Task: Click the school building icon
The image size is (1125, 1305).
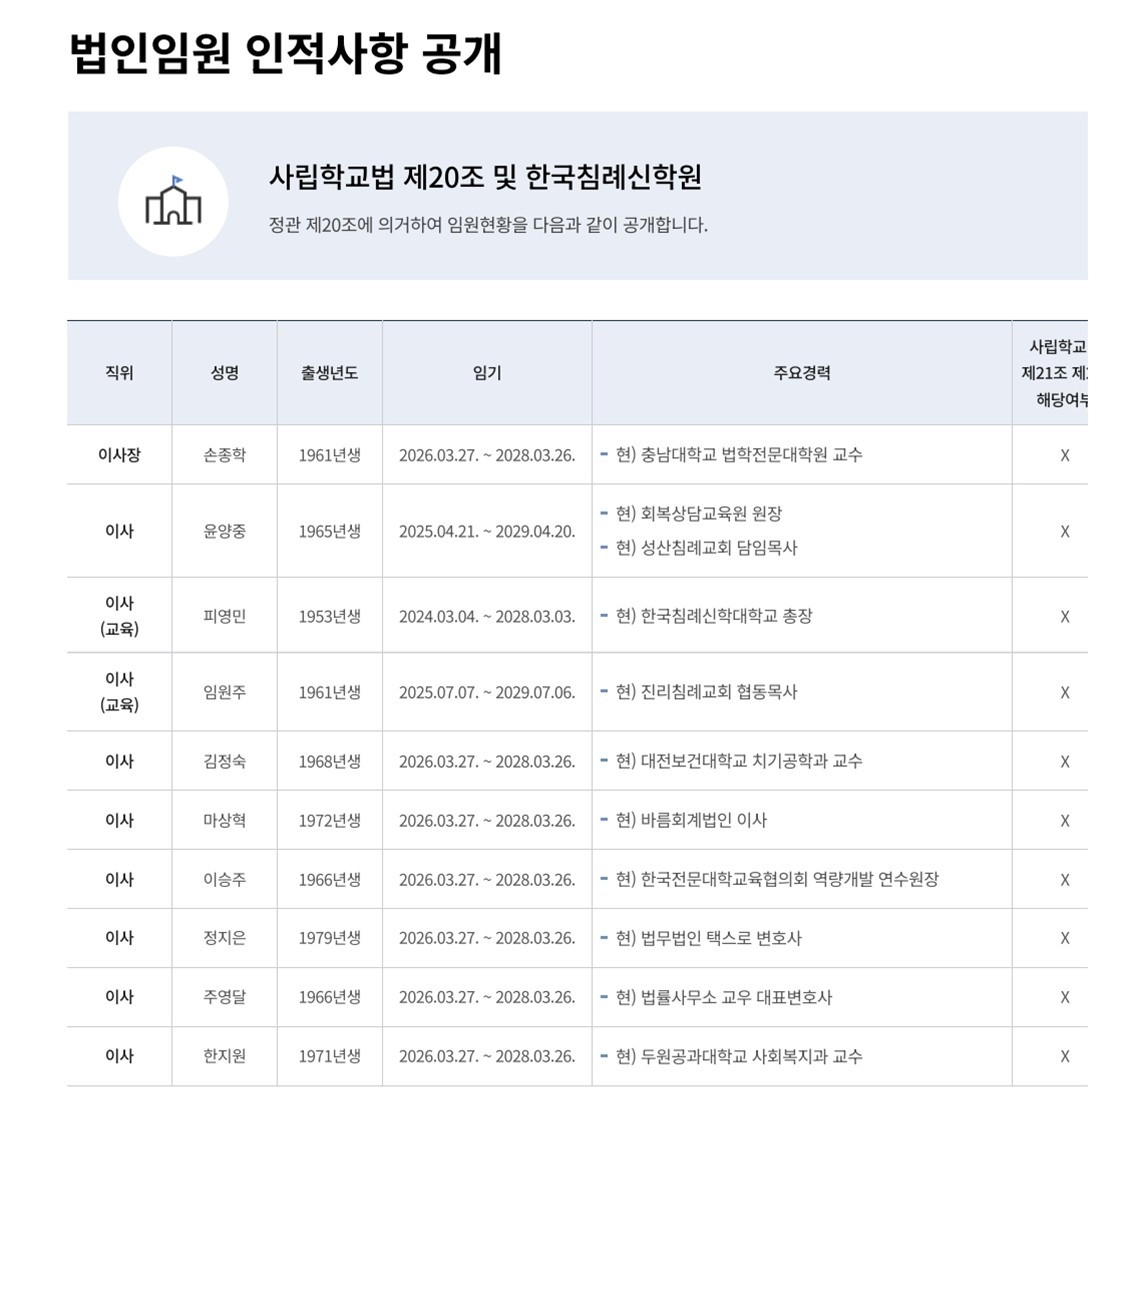Action: (173, 201)
